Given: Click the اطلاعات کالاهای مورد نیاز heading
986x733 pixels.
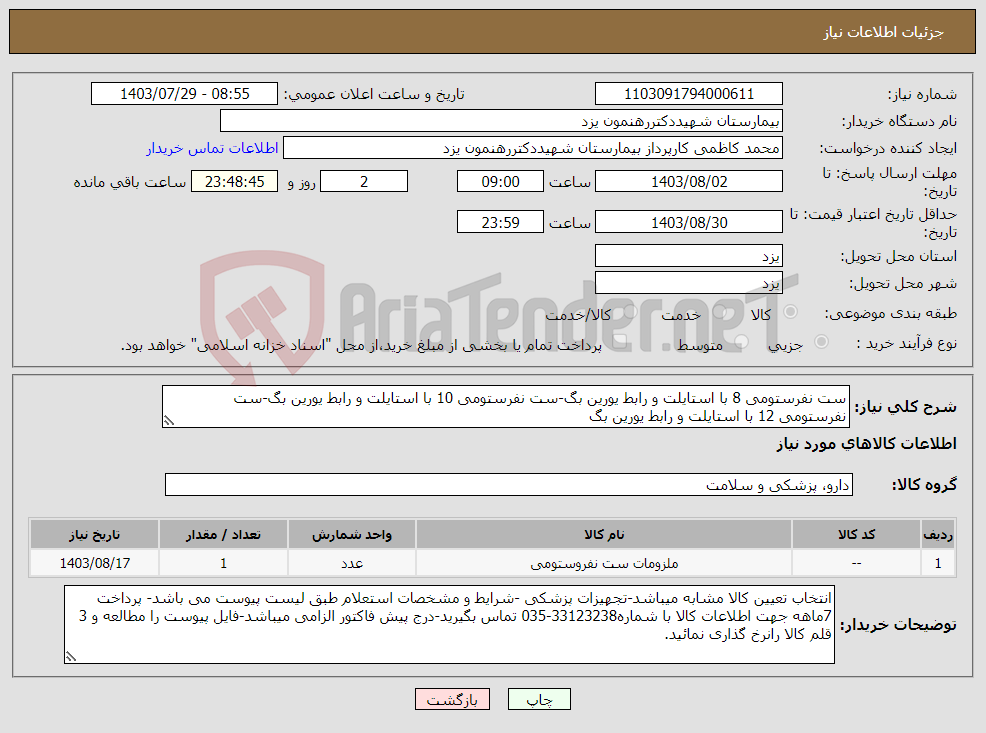Looking at the screenshot, I should [866, 444].
